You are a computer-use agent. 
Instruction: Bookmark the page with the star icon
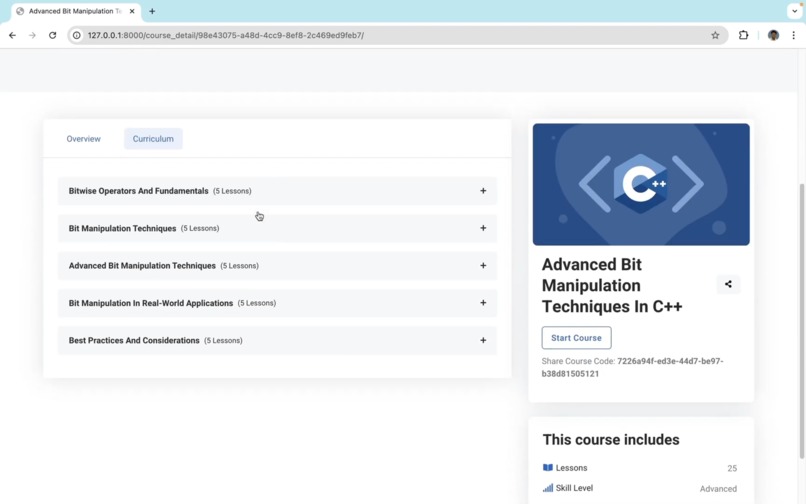tap(715, 35)
